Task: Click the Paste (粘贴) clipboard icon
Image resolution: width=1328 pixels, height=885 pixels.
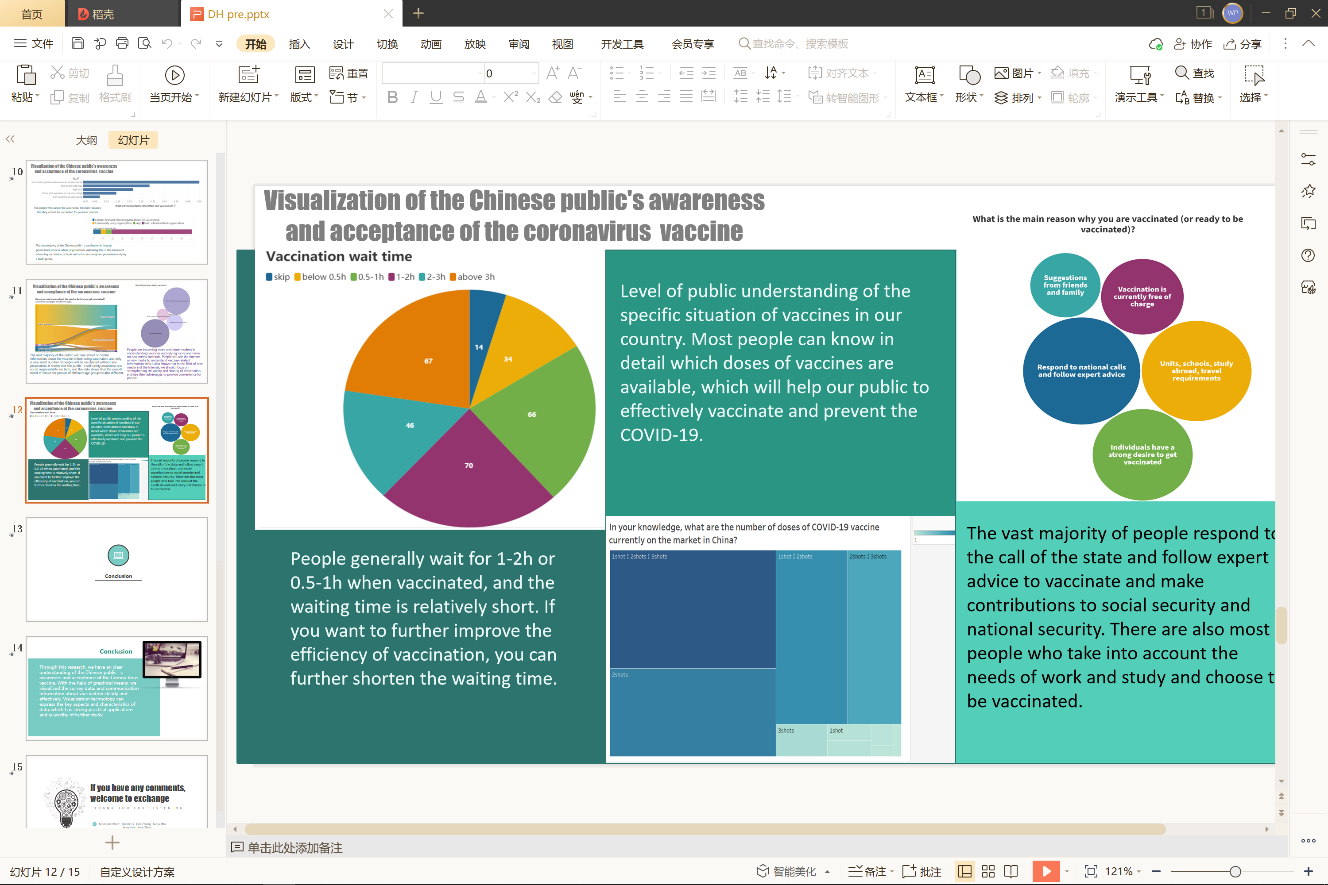Action: (26, 75)
